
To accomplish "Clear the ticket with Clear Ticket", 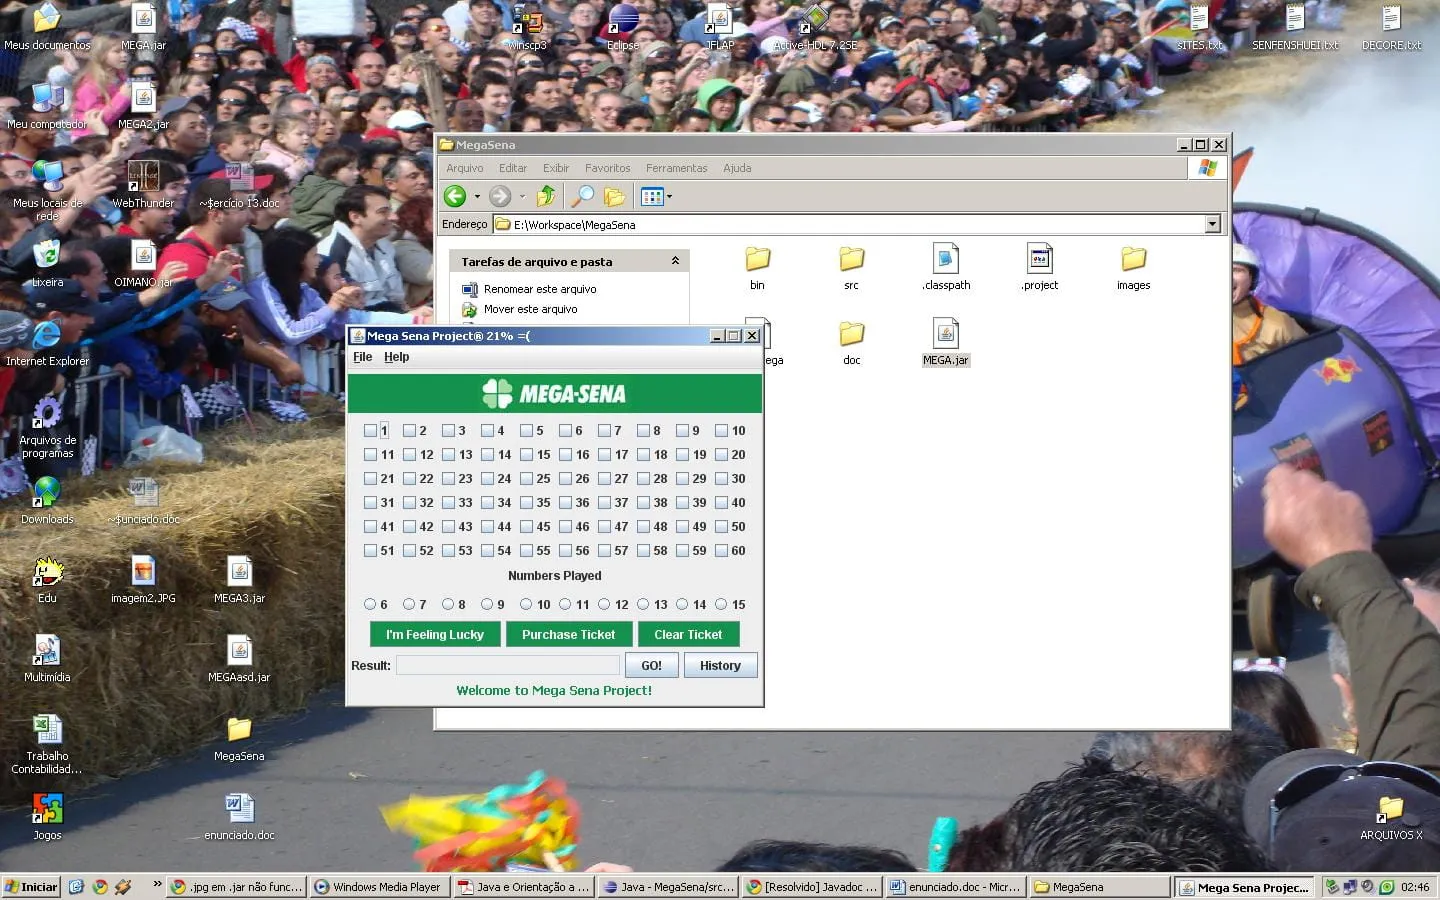I will 688,634.
